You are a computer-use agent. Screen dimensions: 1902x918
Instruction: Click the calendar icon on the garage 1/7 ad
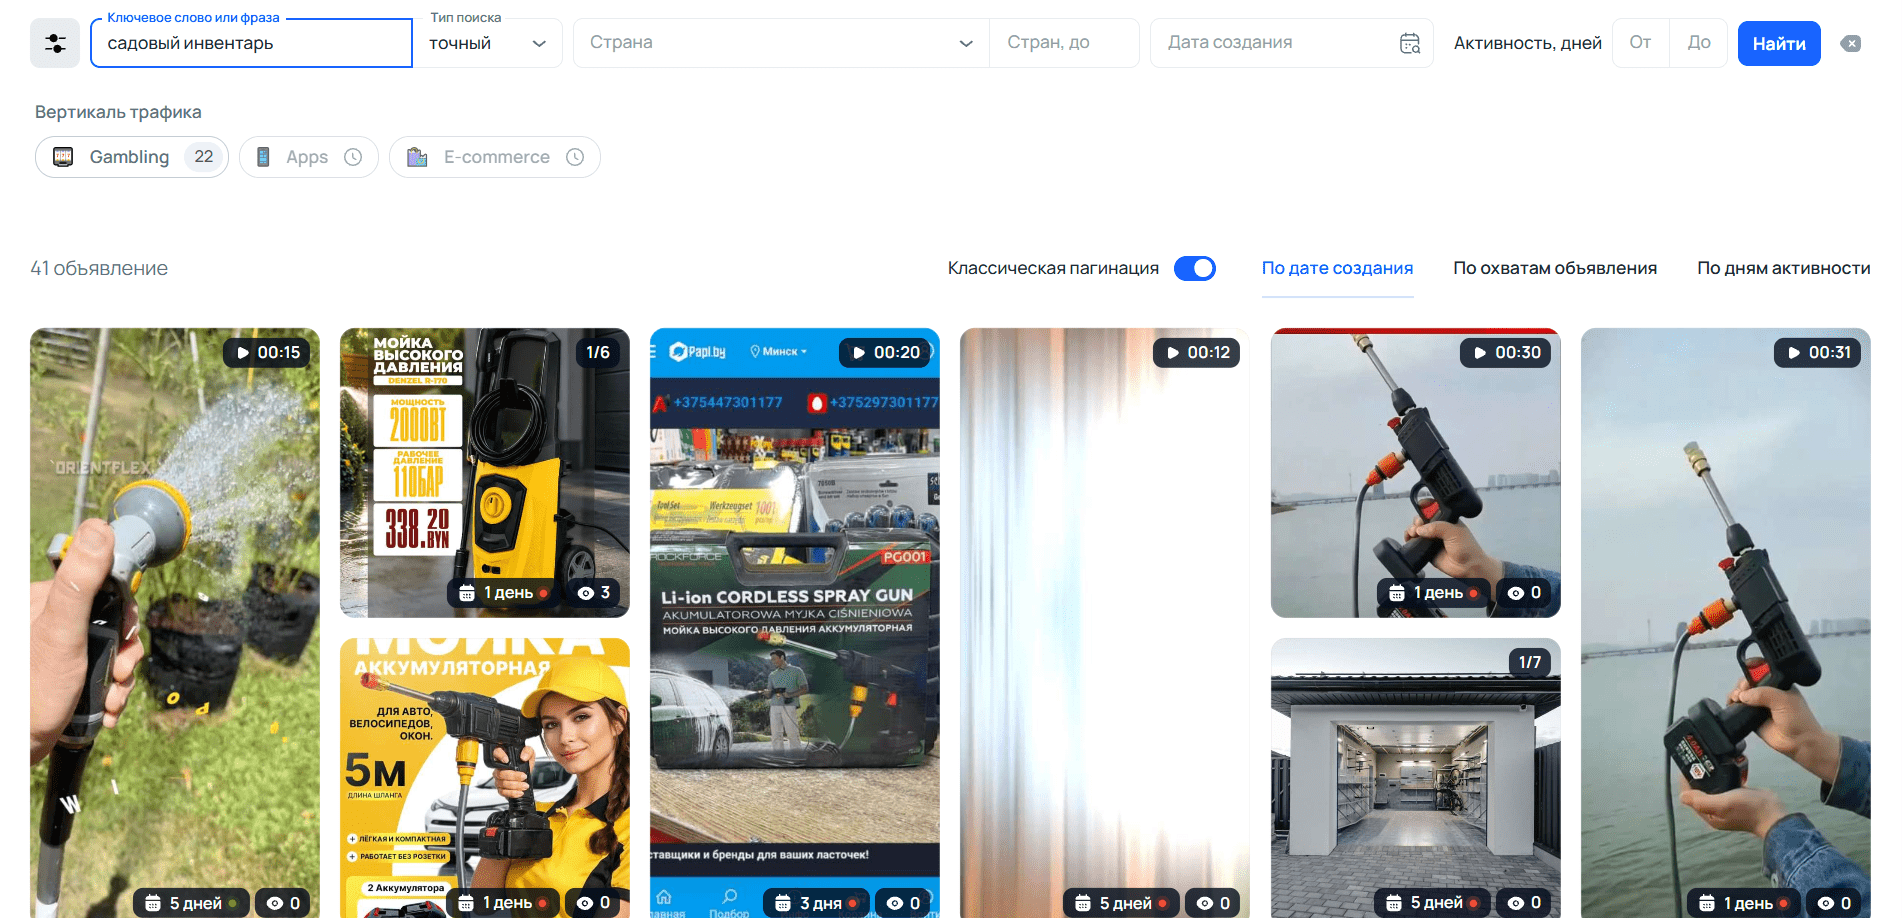(1394, 903)
